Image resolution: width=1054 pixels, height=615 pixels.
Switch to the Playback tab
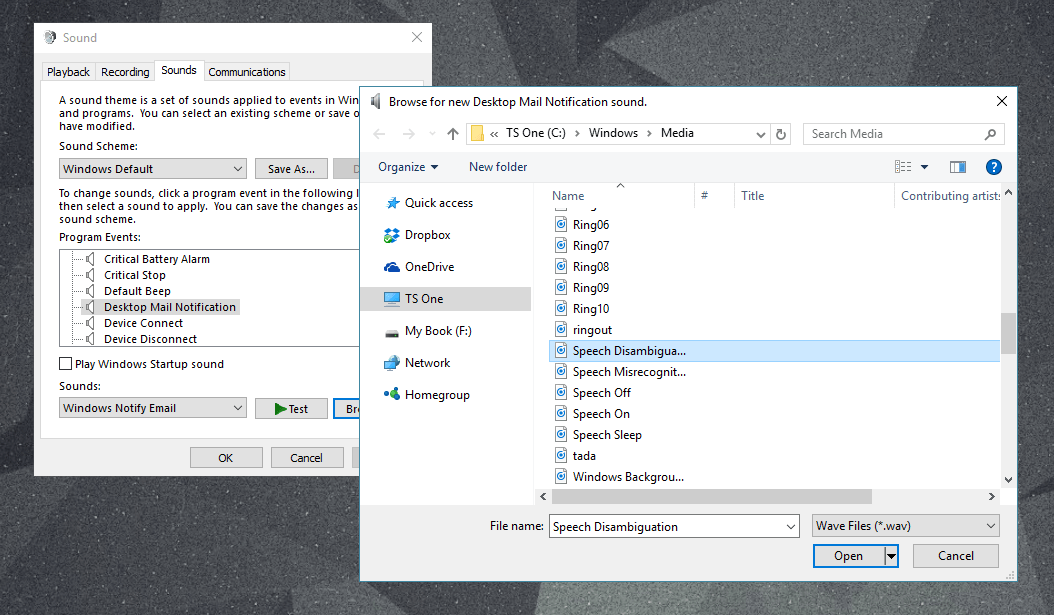tap(68, 72)
